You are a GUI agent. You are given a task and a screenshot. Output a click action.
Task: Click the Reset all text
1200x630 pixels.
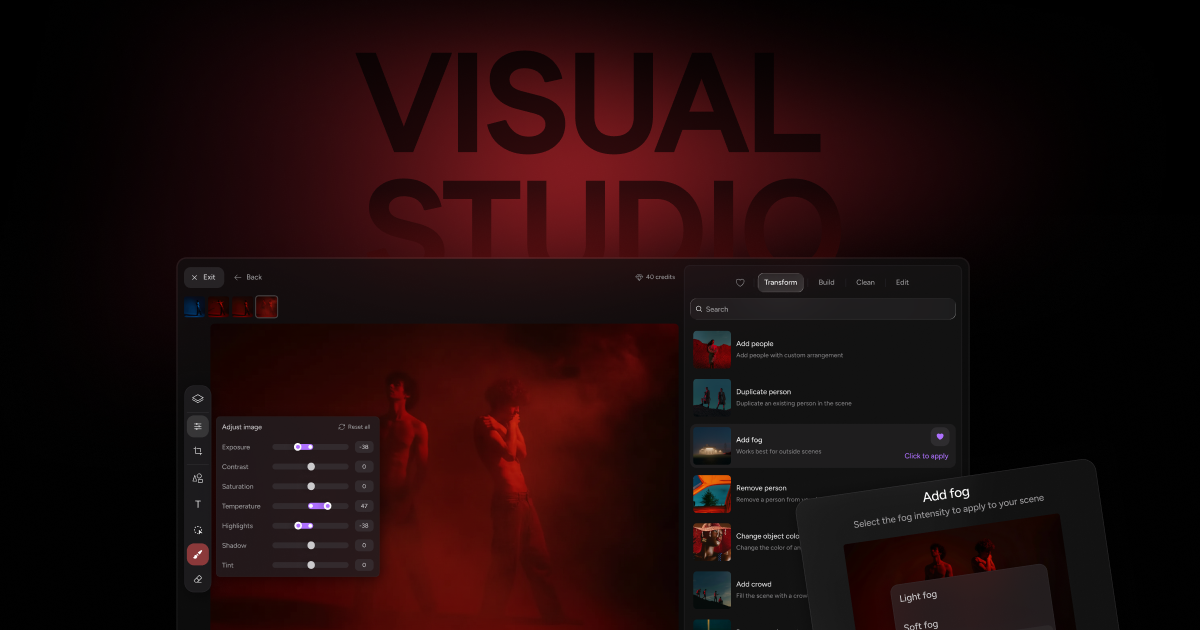[x=359, y=427]
